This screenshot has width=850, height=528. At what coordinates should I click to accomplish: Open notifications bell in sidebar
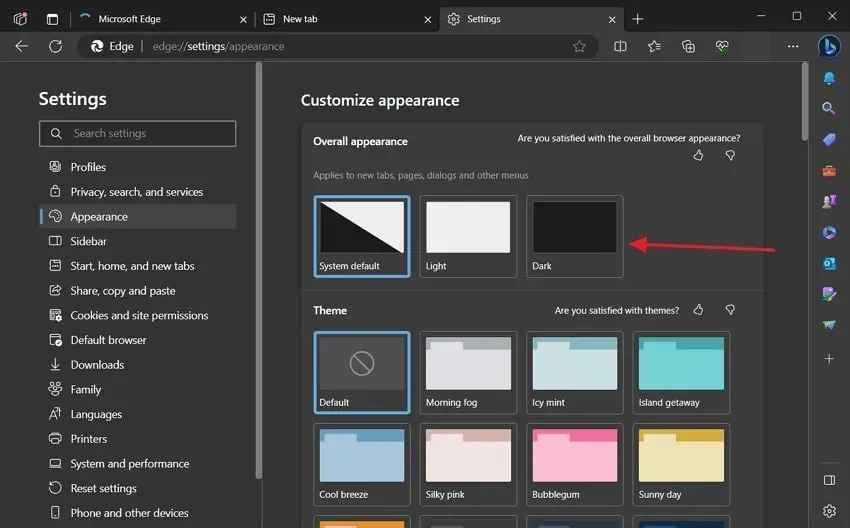point(829,79)
